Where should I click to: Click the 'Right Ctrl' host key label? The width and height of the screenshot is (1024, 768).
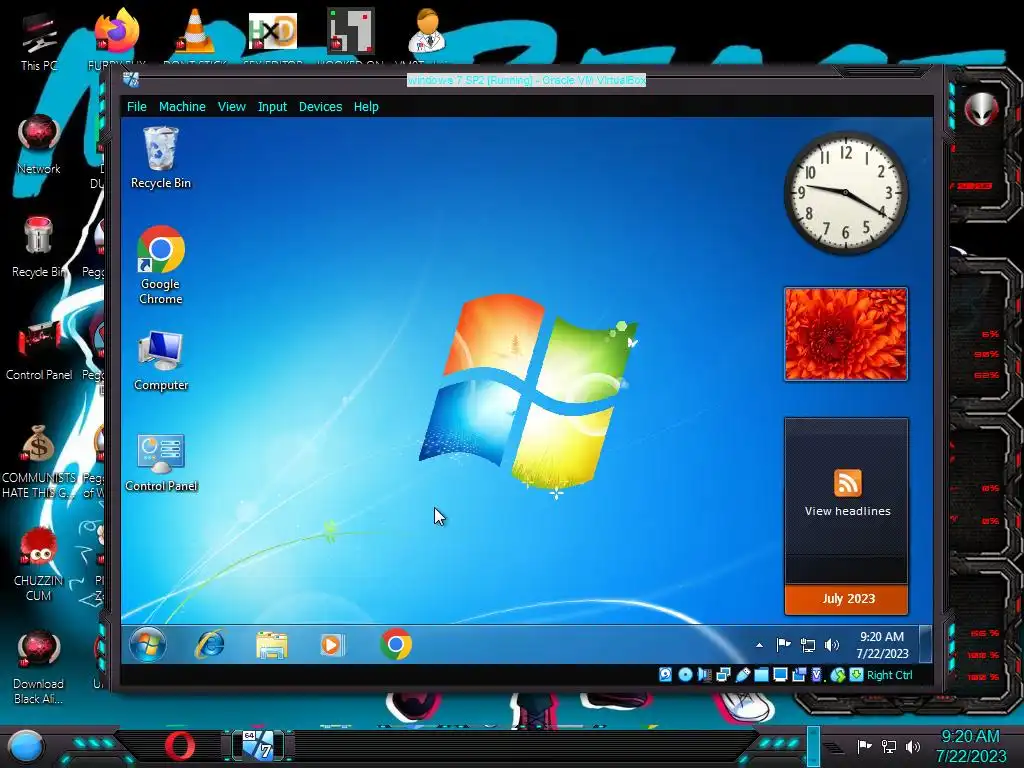coord(889,675)
